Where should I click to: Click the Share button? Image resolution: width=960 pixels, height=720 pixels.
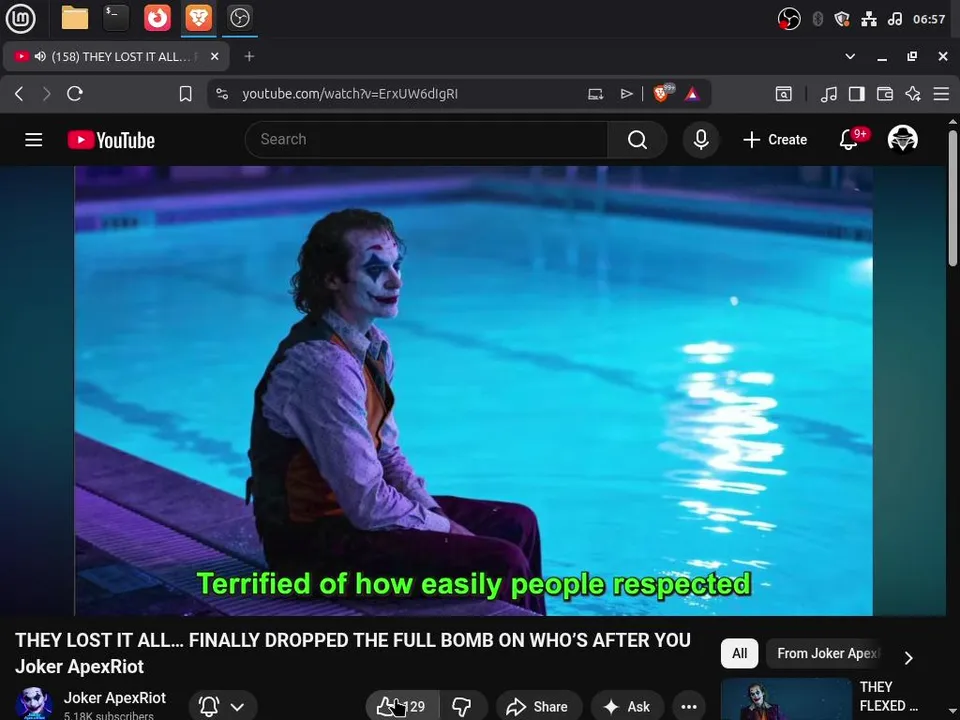coord(537,706)
